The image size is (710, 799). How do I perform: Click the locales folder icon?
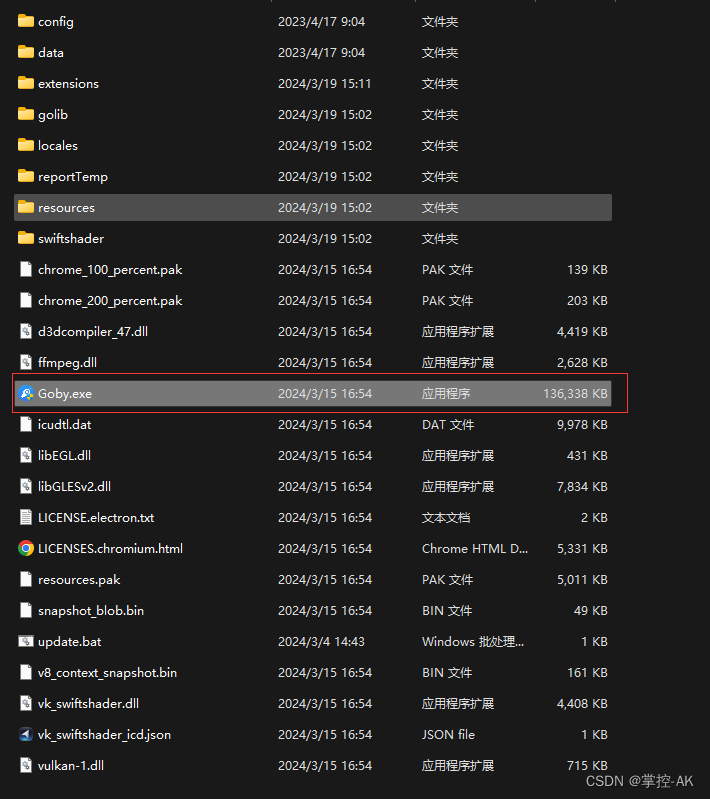pos(25,145)
